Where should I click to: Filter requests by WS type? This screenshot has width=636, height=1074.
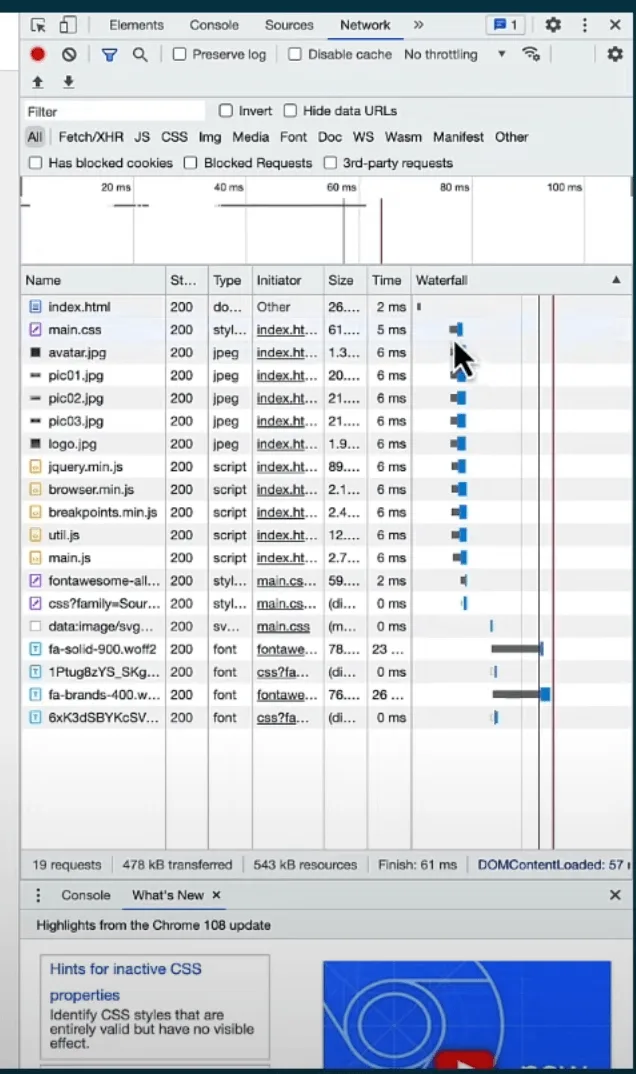click(363, 137)
